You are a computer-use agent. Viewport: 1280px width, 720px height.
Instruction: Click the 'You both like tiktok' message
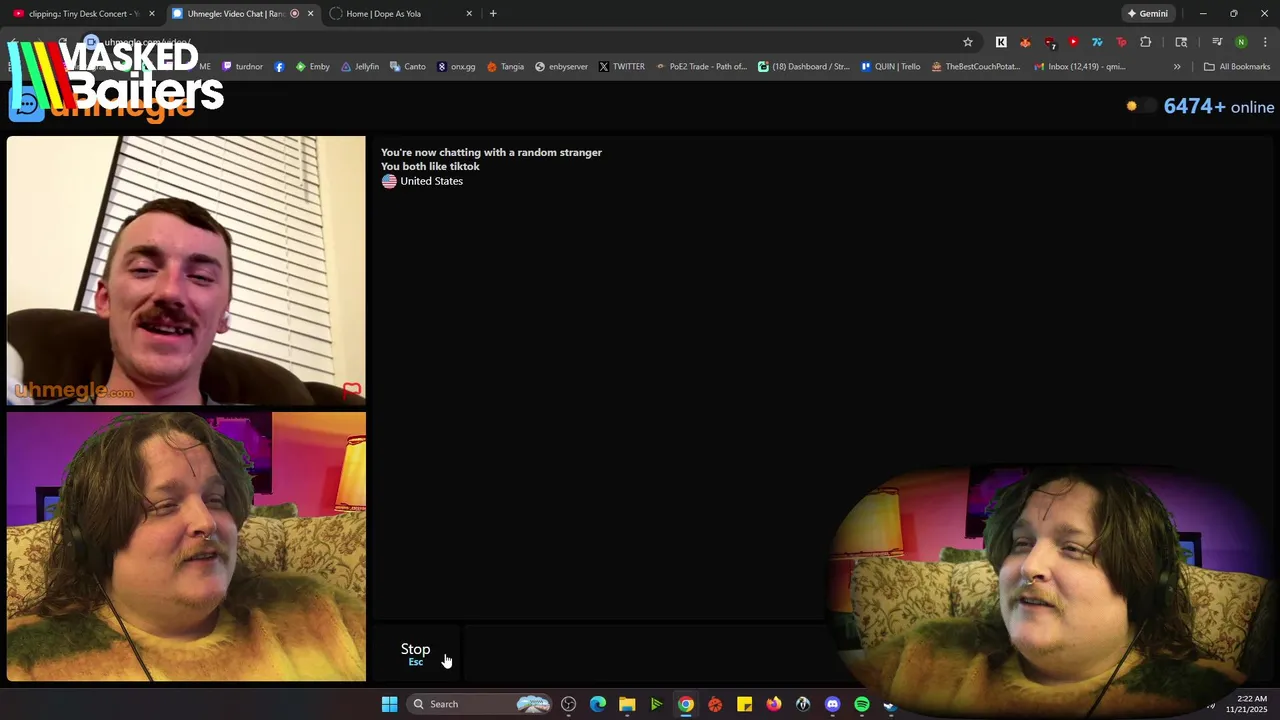pos(430,166)
